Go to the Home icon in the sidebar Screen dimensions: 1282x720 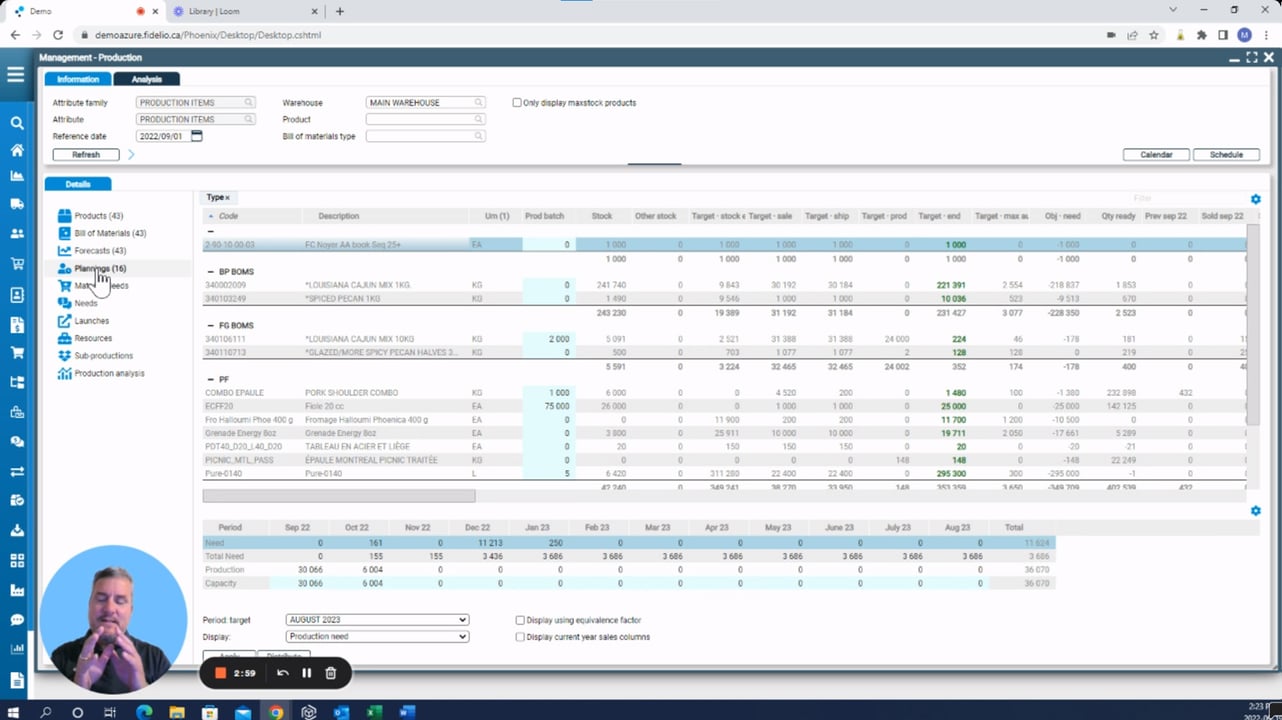coord(16,150)
